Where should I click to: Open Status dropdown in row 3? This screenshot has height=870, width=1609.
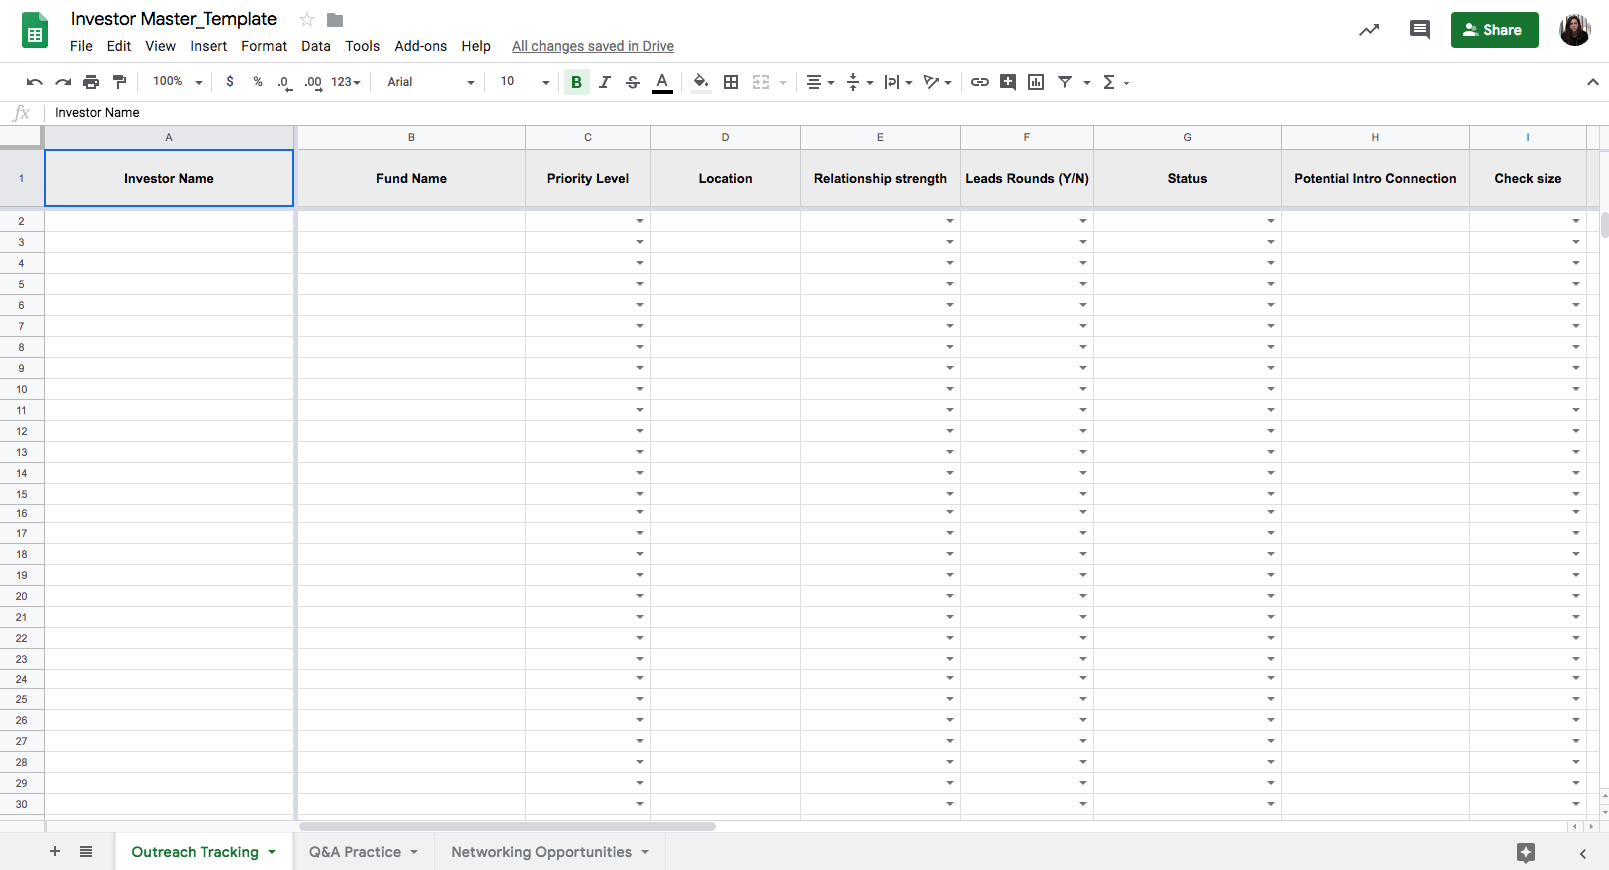[x=1271, y=242]
